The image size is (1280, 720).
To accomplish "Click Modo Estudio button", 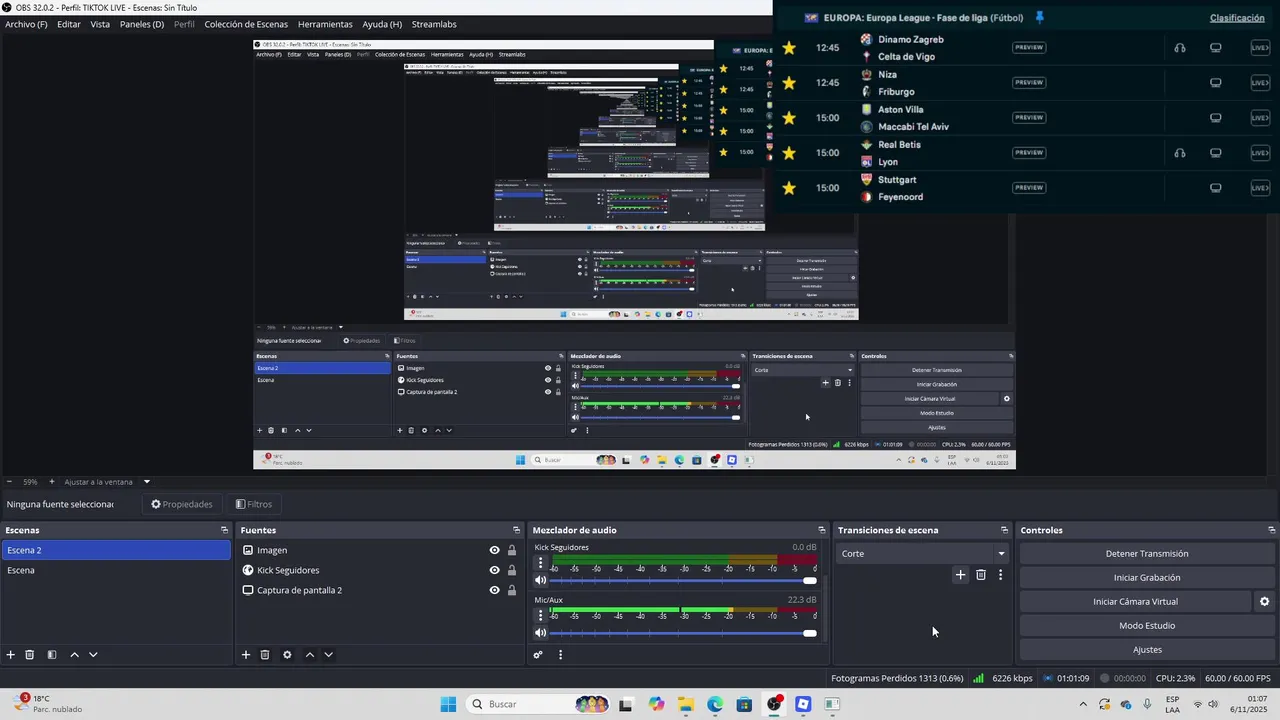I will click(x=1147, y=626).
